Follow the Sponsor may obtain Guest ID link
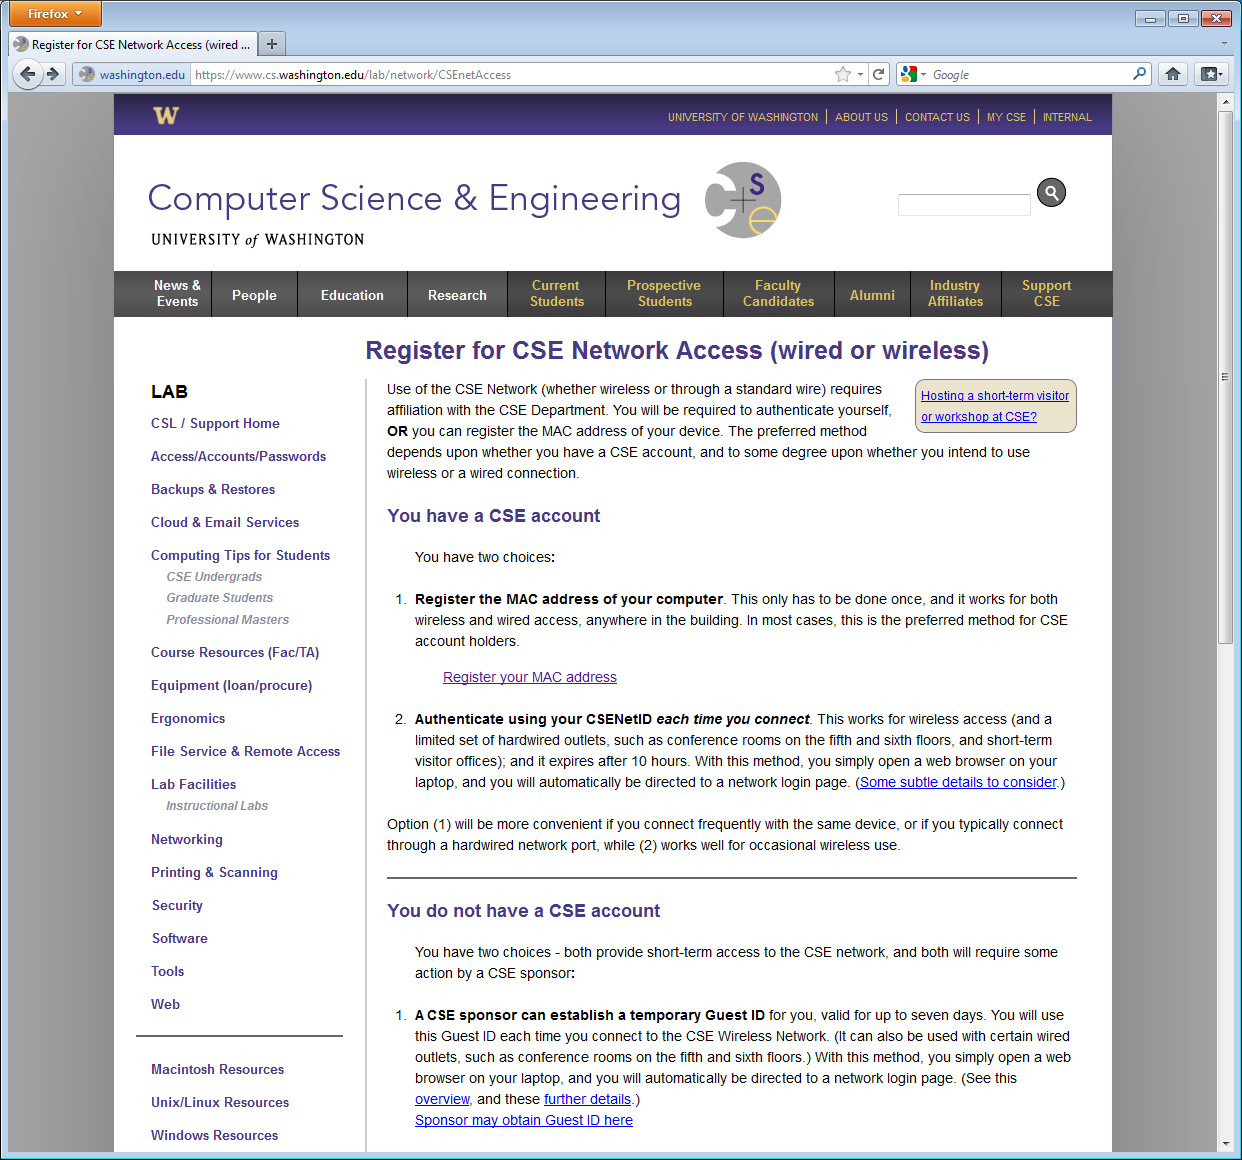 524,1120
